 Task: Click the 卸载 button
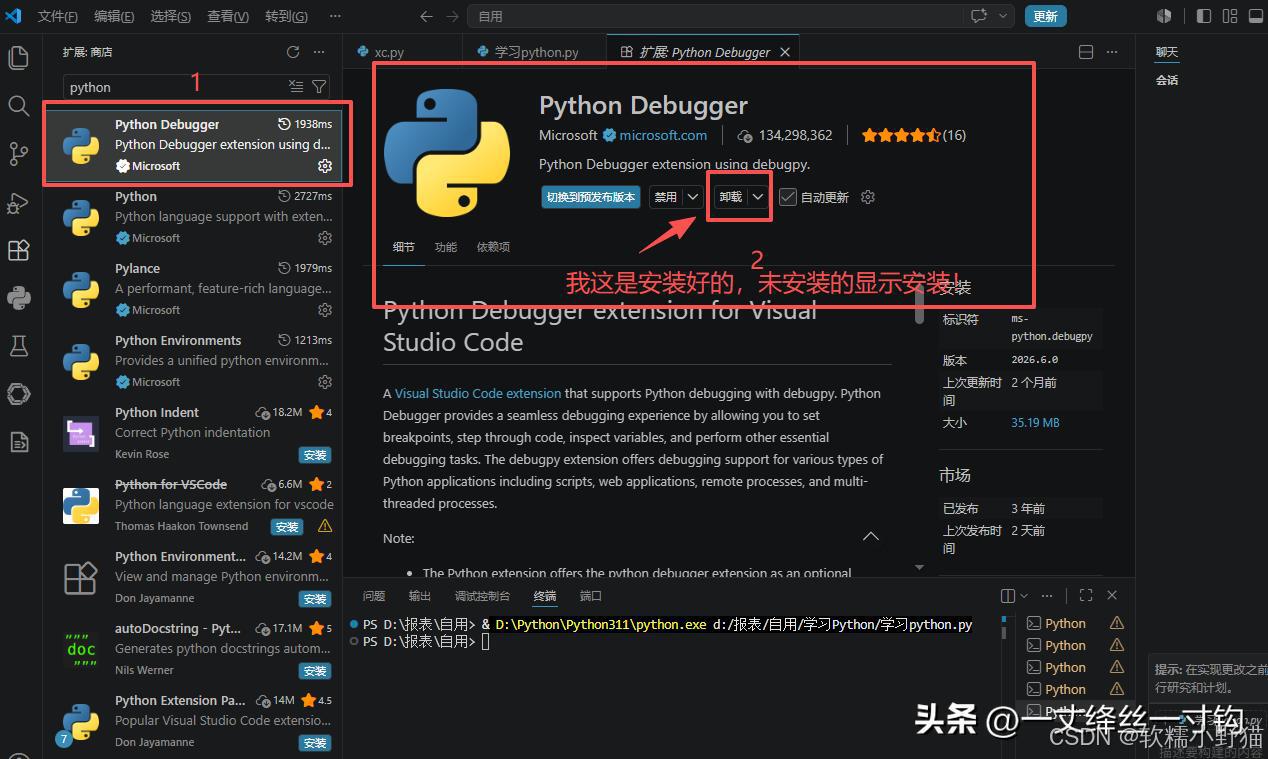pyautogui.click(x=731, y=197)
